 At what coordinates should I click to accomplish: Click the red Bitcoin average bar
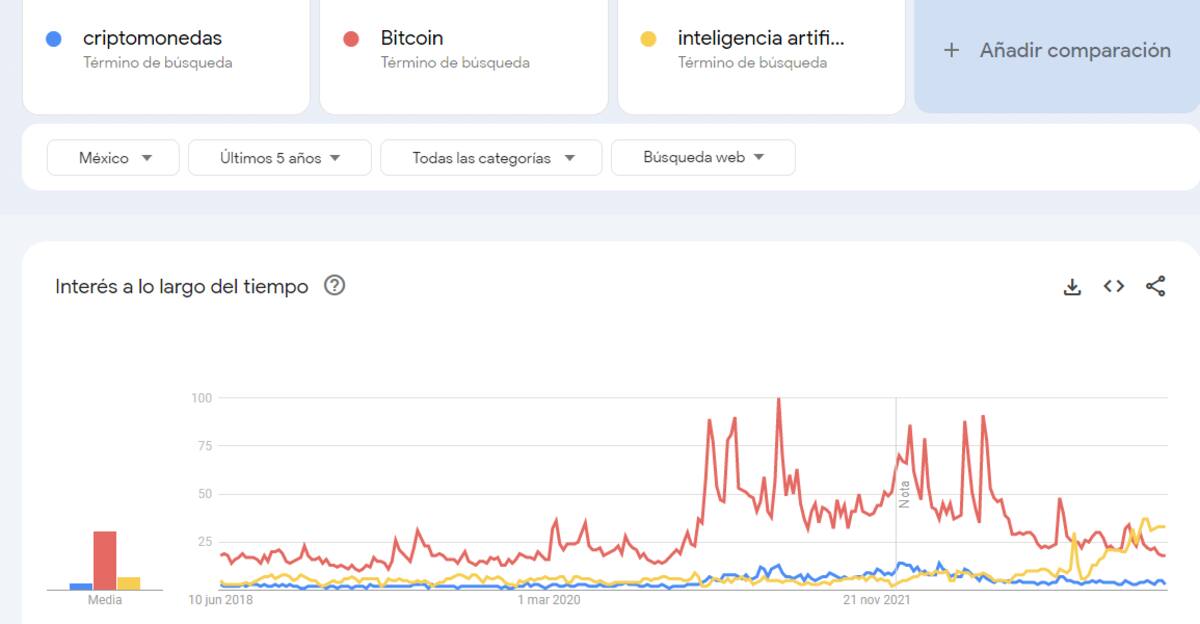point(105,560)
